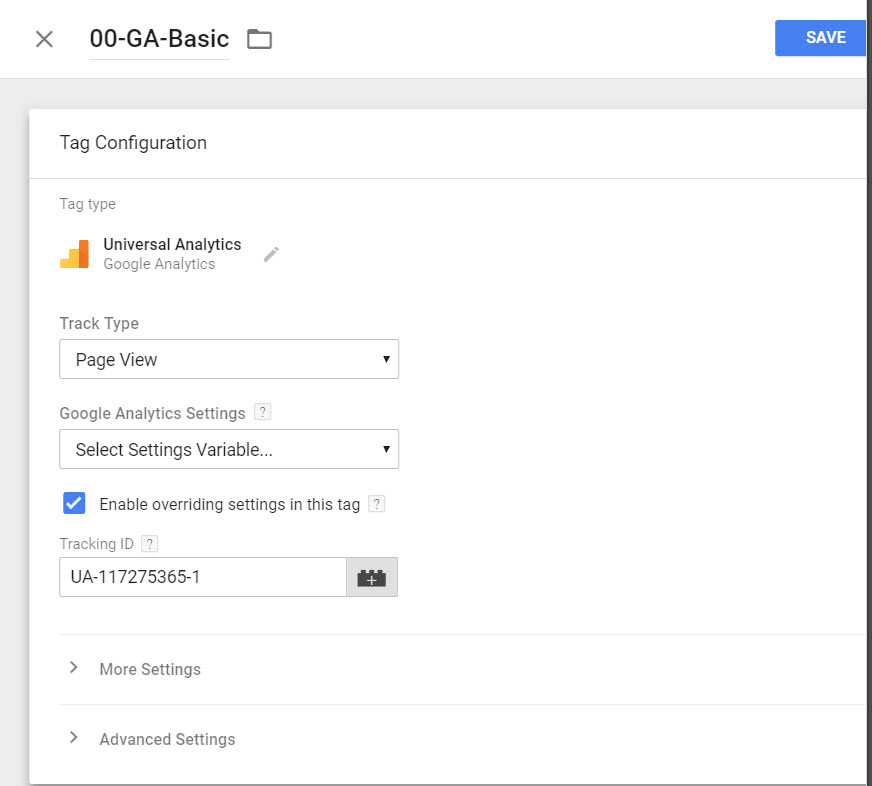Screen dimensions: 872x786
Task: Click the chevron beside Advanced Settings
Action: pos(73,738)
